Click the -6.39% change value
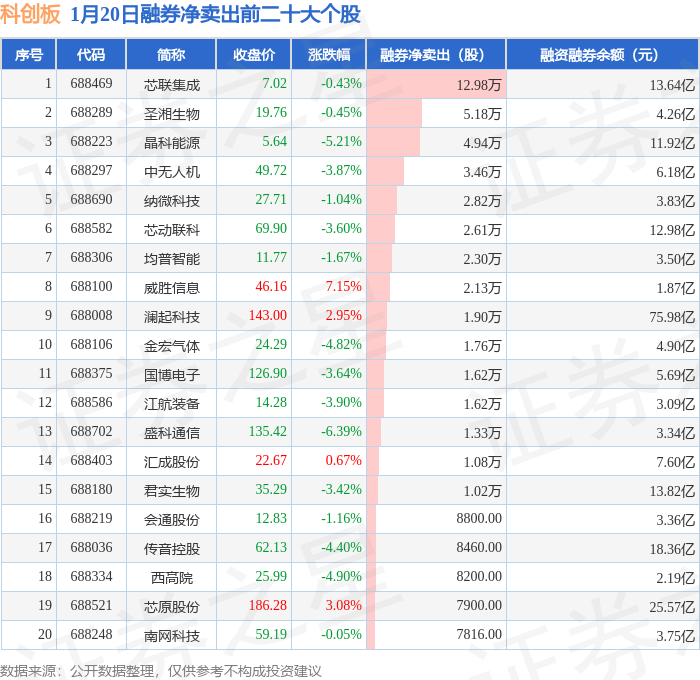Screen dimensions: 700x680 coord(341,432)
